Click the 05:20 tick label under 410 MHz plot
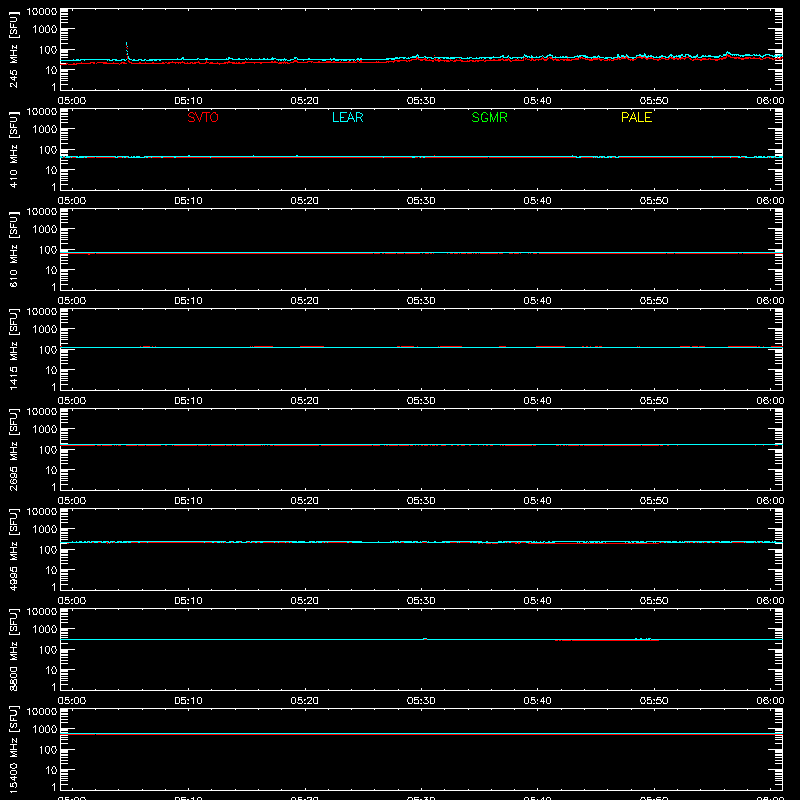This screenshot has width=800, height=800. (305, 201)
